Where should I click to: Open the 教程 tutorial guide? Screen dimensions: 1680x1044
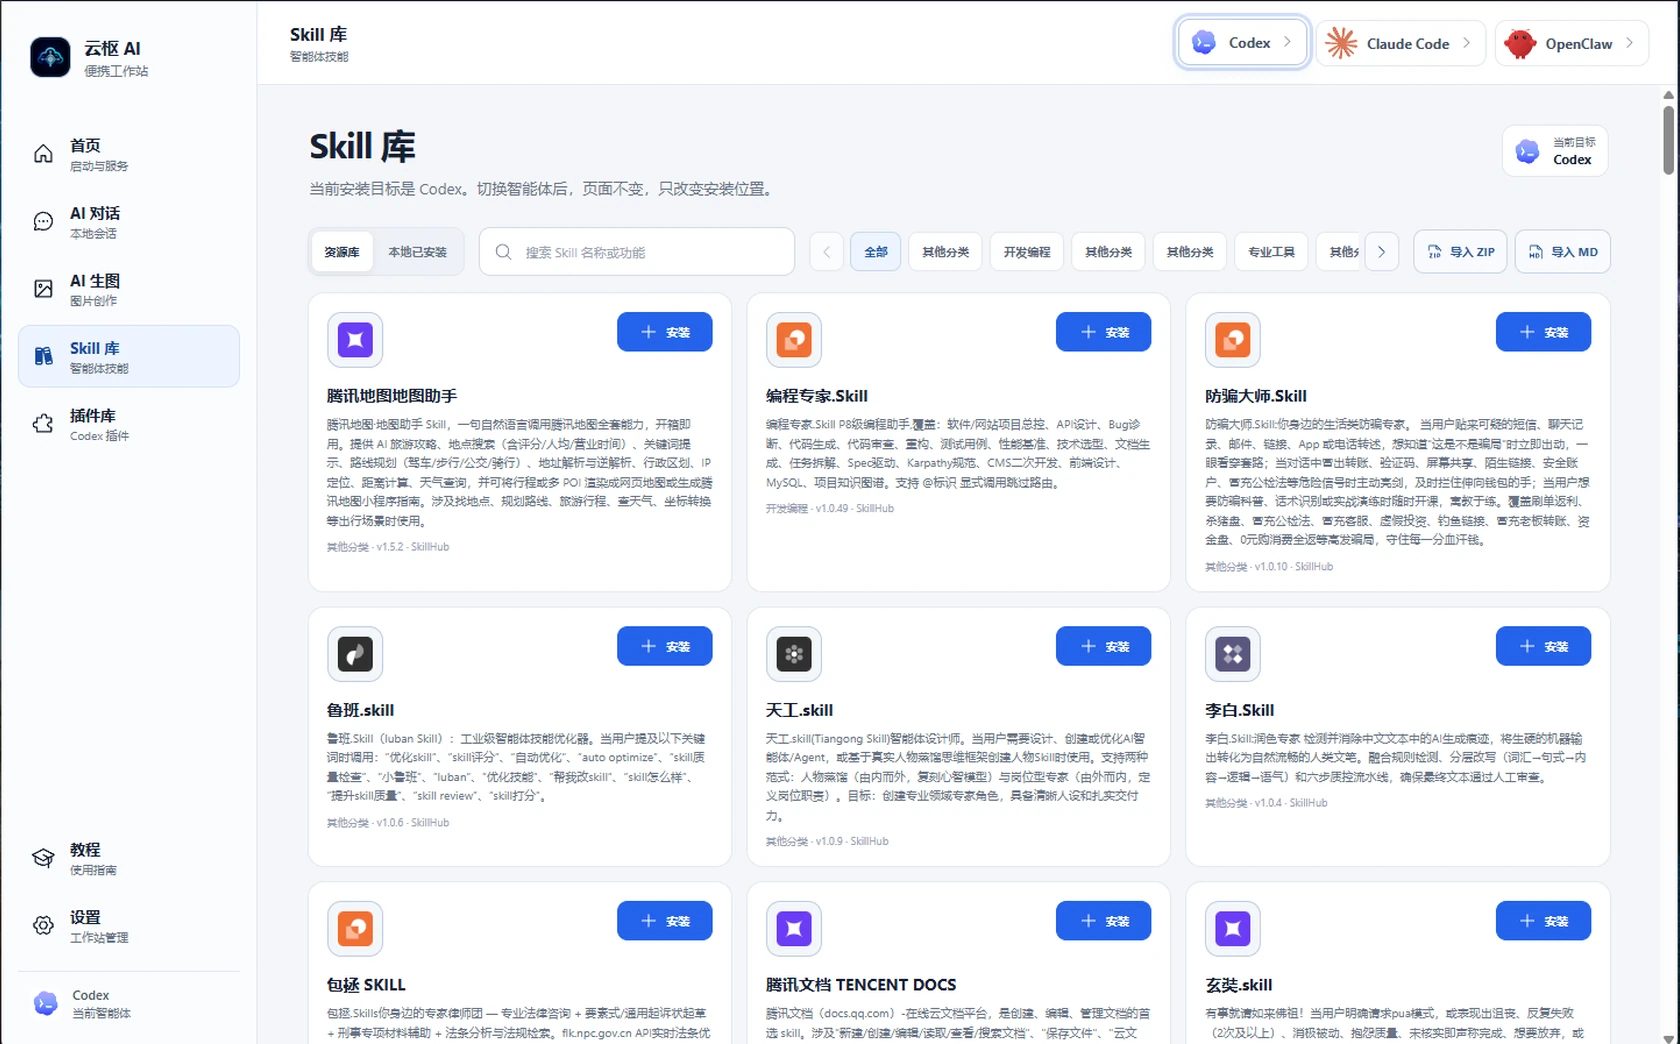click(129, 858)
